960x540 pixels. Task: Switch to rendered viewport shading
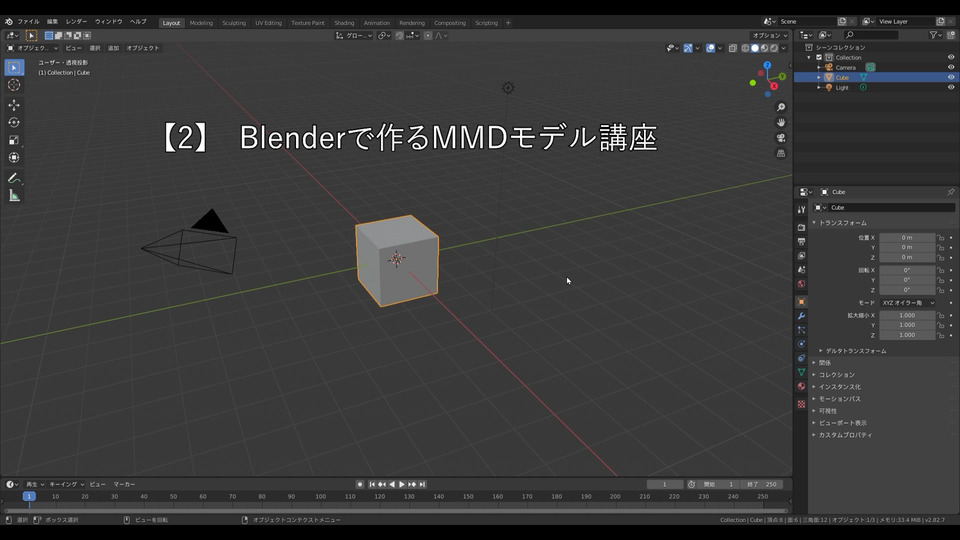(x=774, y=48)
